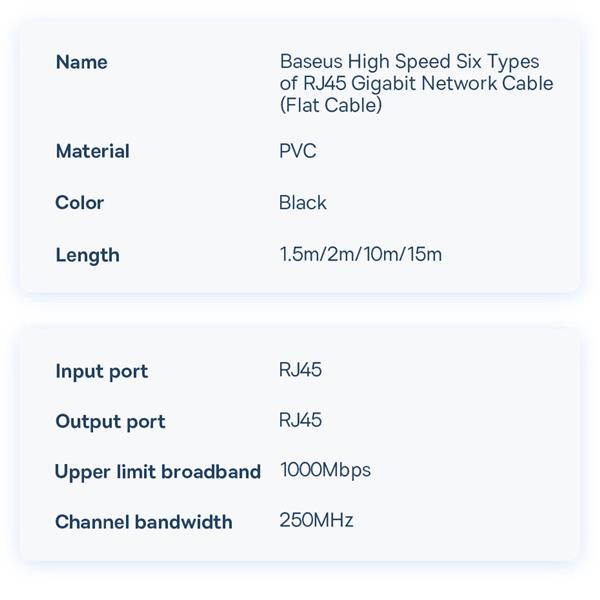
Task: Select the "Baseus High Speed Six Types" text line
Action: [x=409, y=62]
